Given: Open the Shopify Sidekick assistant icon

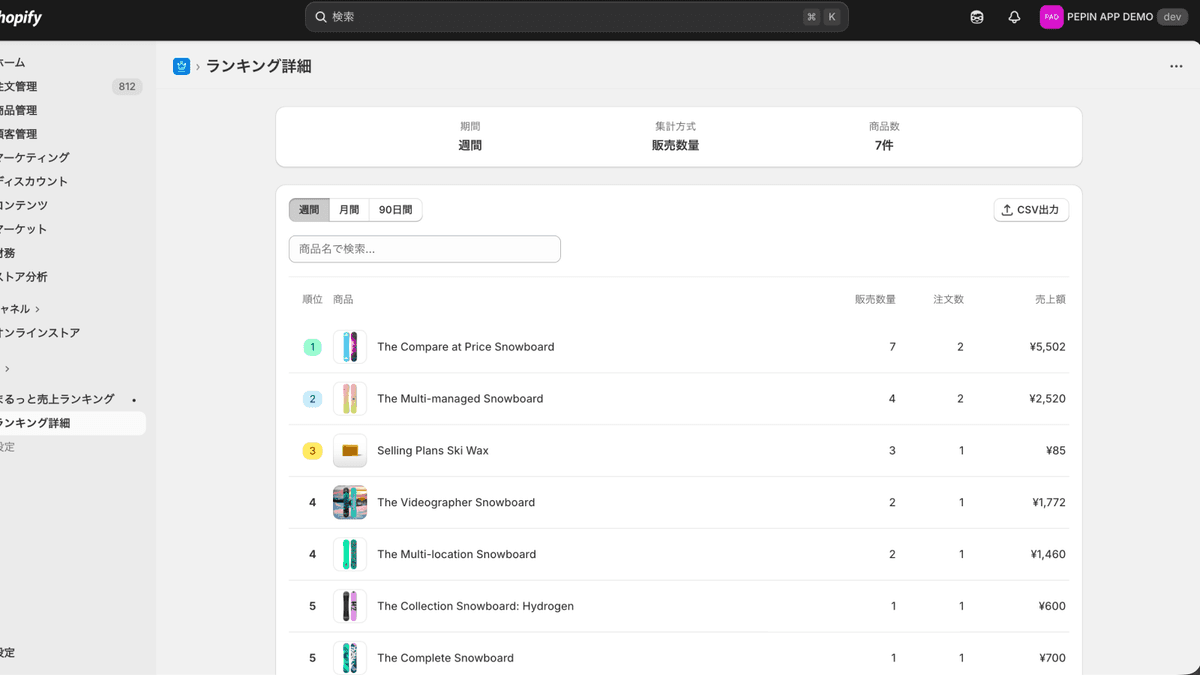Looking at the screenshot, I should [976, 17].
